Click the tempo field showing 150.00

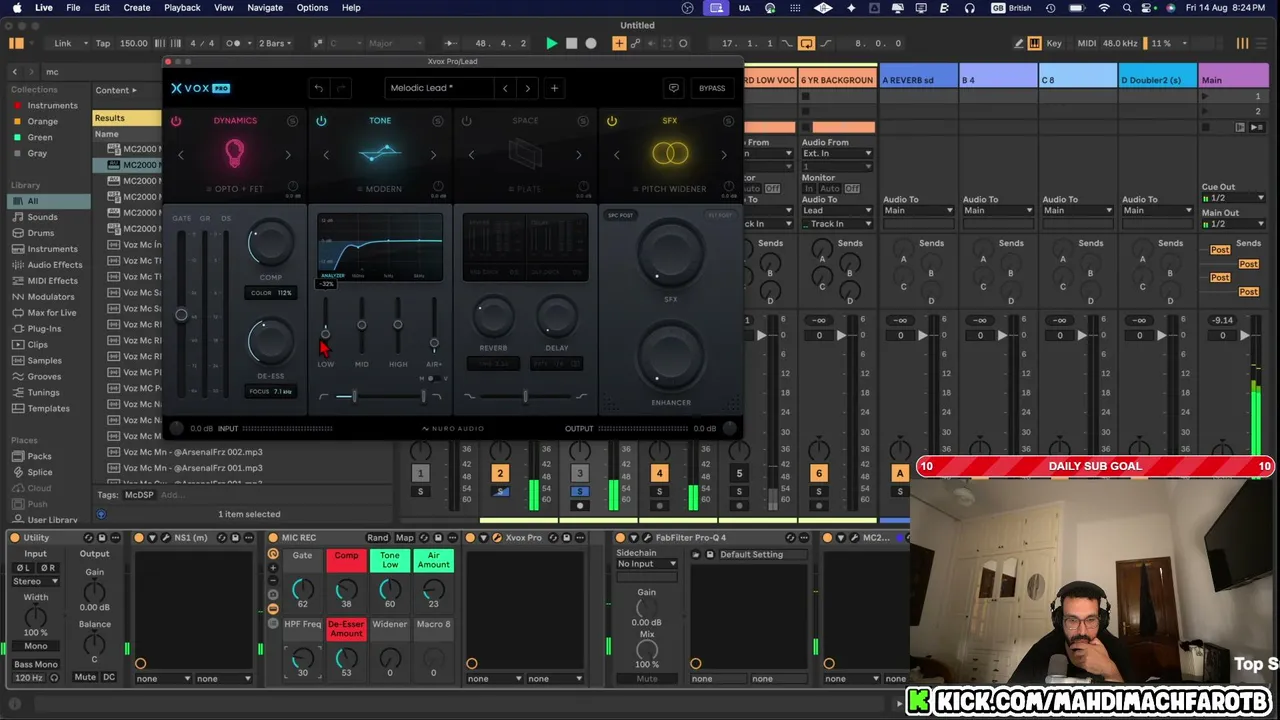click(134, 44)
